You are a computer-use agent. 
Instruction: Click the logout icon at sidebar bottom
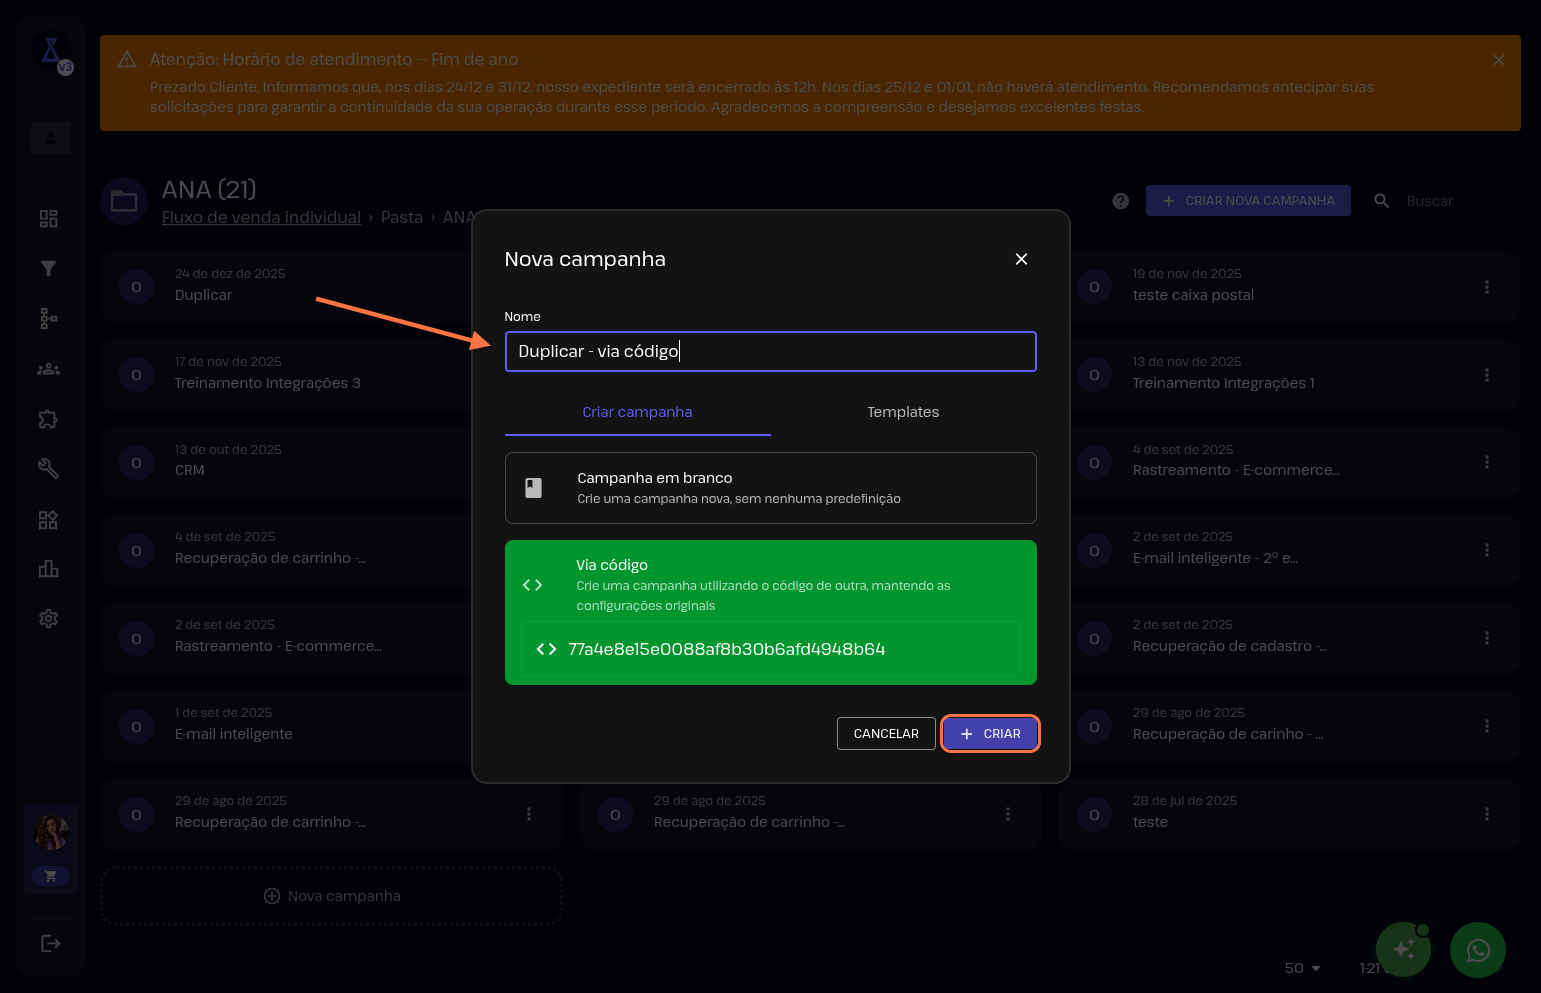coord(50,943)
